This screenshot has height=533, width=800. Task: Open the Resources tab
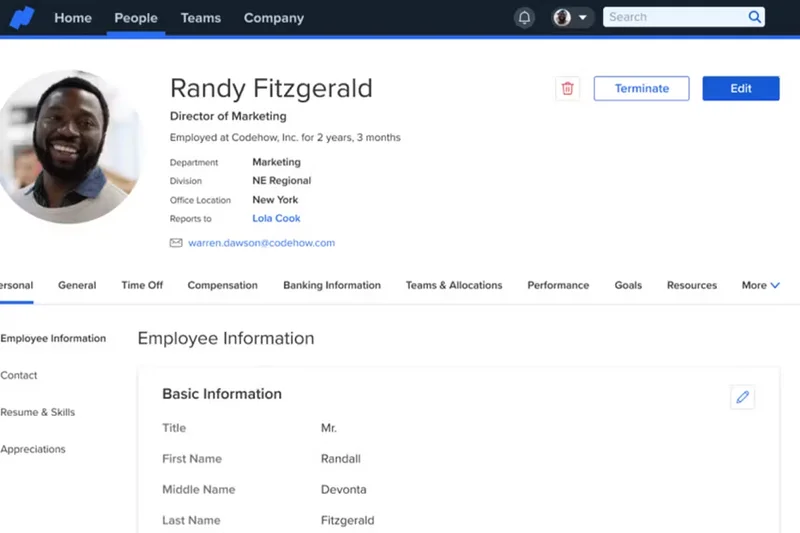(x=692, y=285)
